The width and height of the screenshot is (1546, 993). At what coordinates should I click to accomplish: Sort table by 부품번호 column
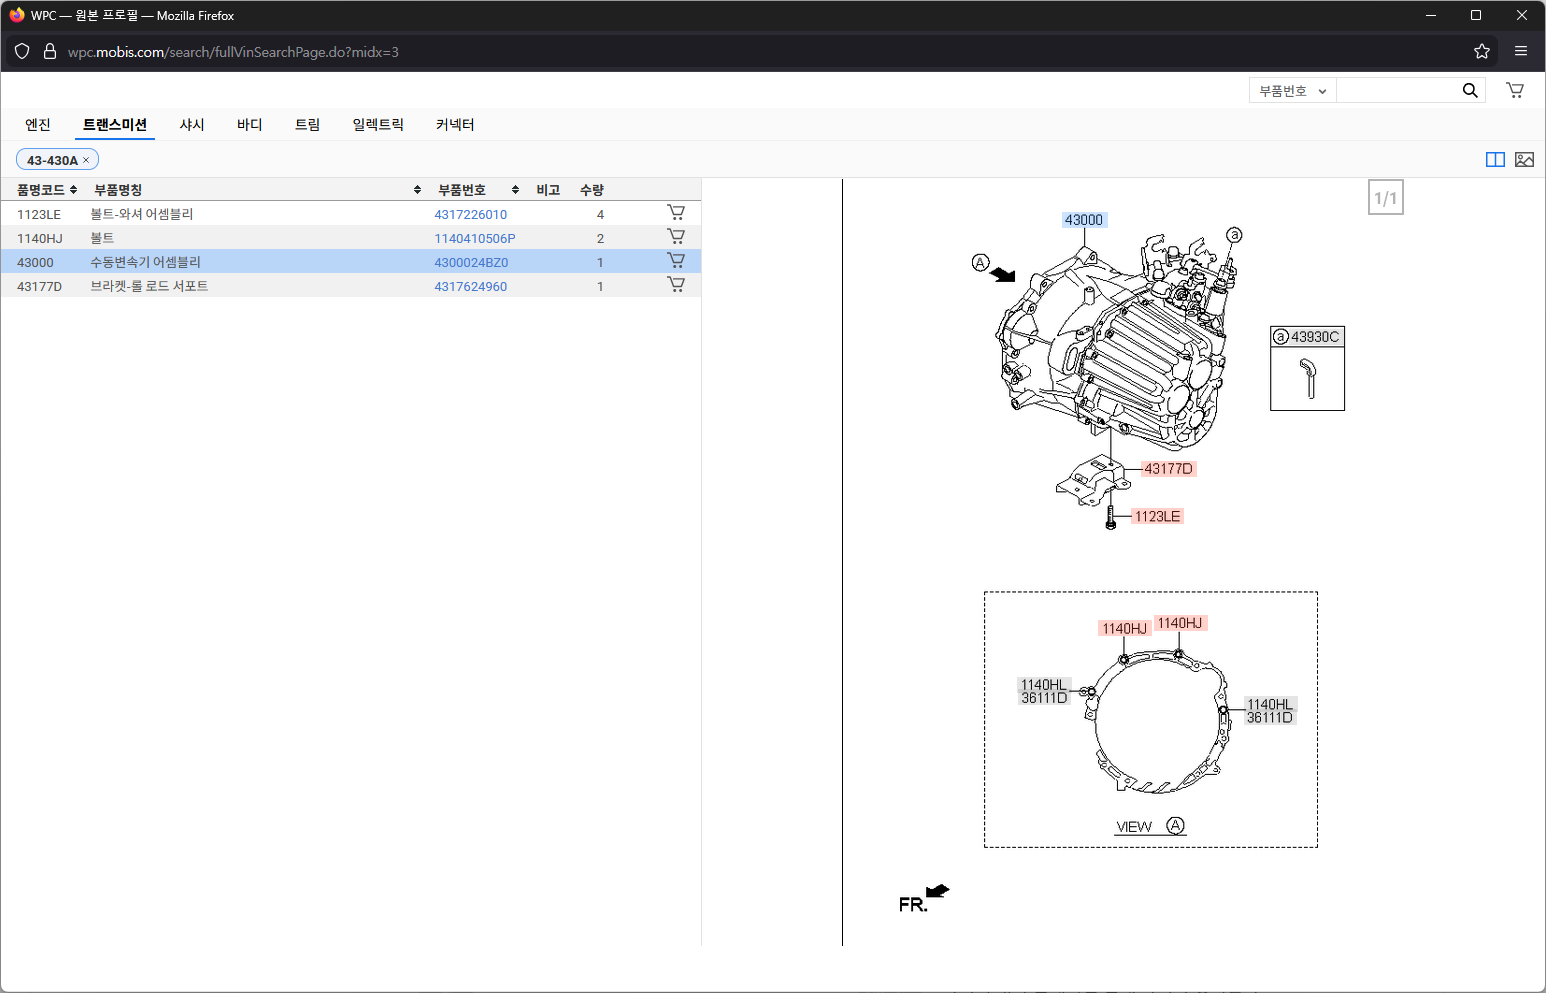point(515,190)
